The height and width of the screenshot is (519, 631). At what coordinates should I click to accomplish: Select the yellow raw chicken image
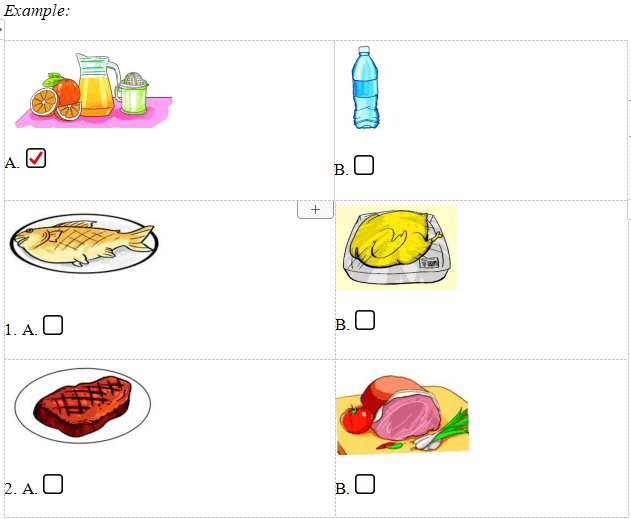tap(397, 246)
